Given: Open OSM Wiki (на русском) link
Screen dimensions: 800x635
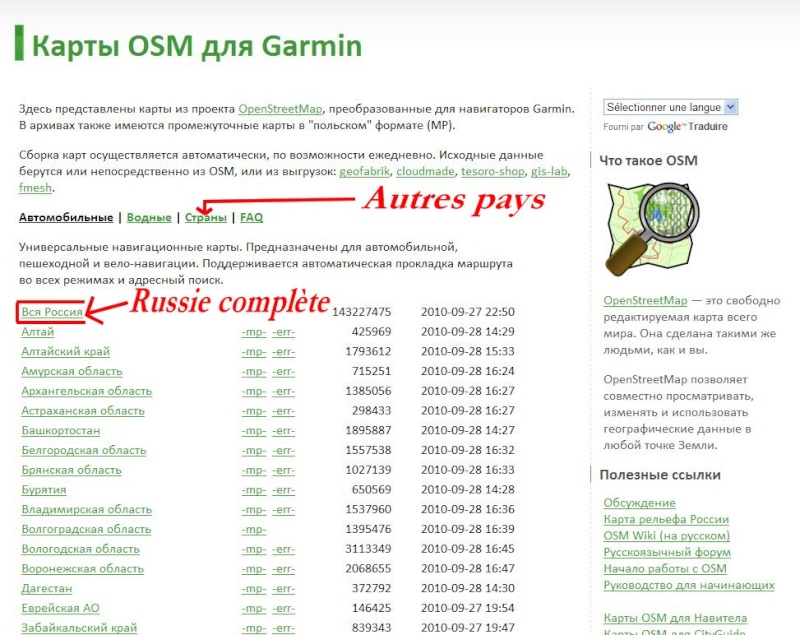Looking at the screenshot, I should tap(666, 536).
